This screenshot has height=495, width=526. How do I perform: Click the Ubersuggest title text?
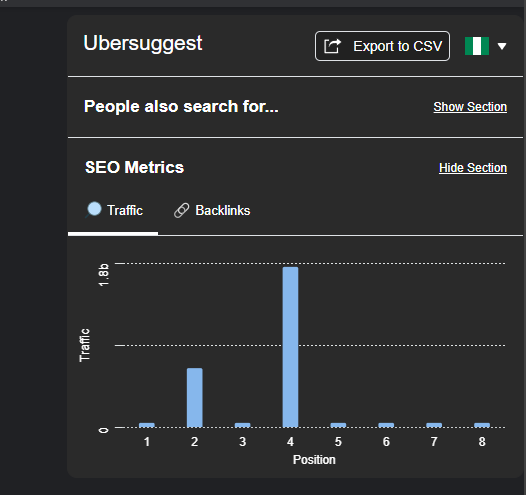(x=143, y=44)
